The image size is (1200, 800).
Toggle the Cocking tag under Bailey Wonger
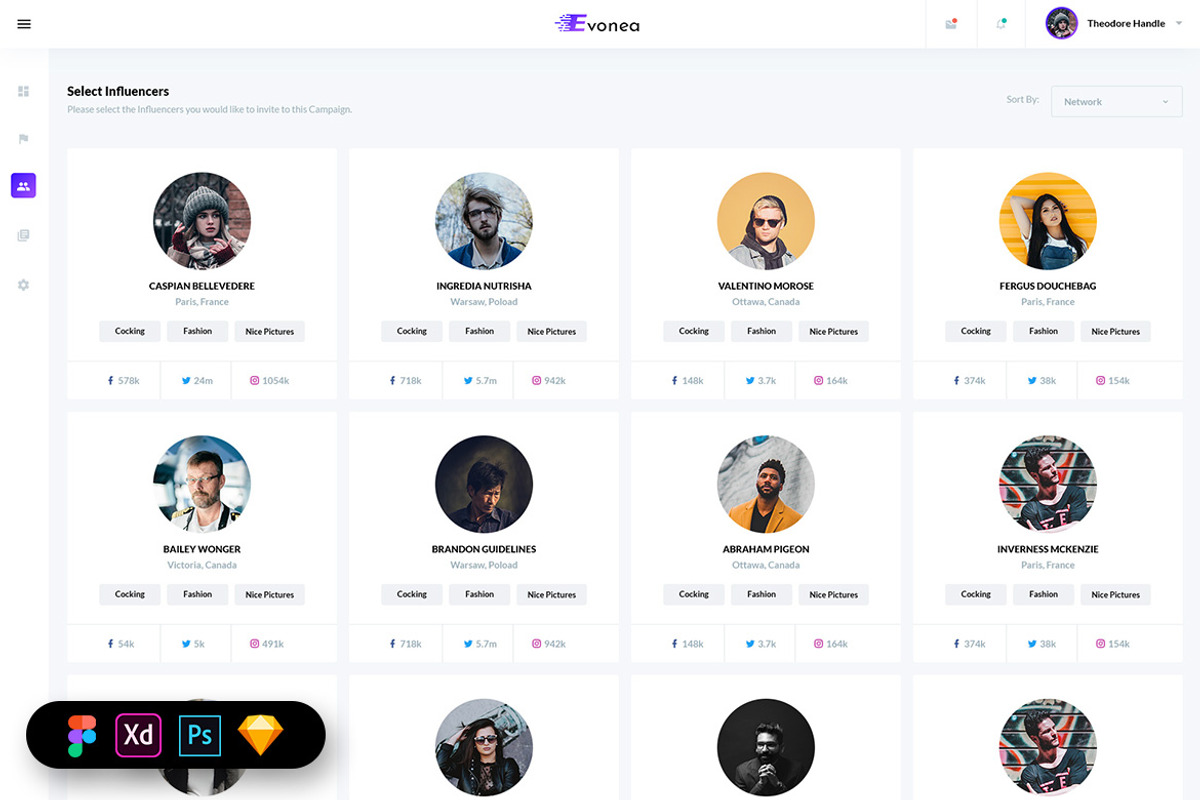pos(129,594)
